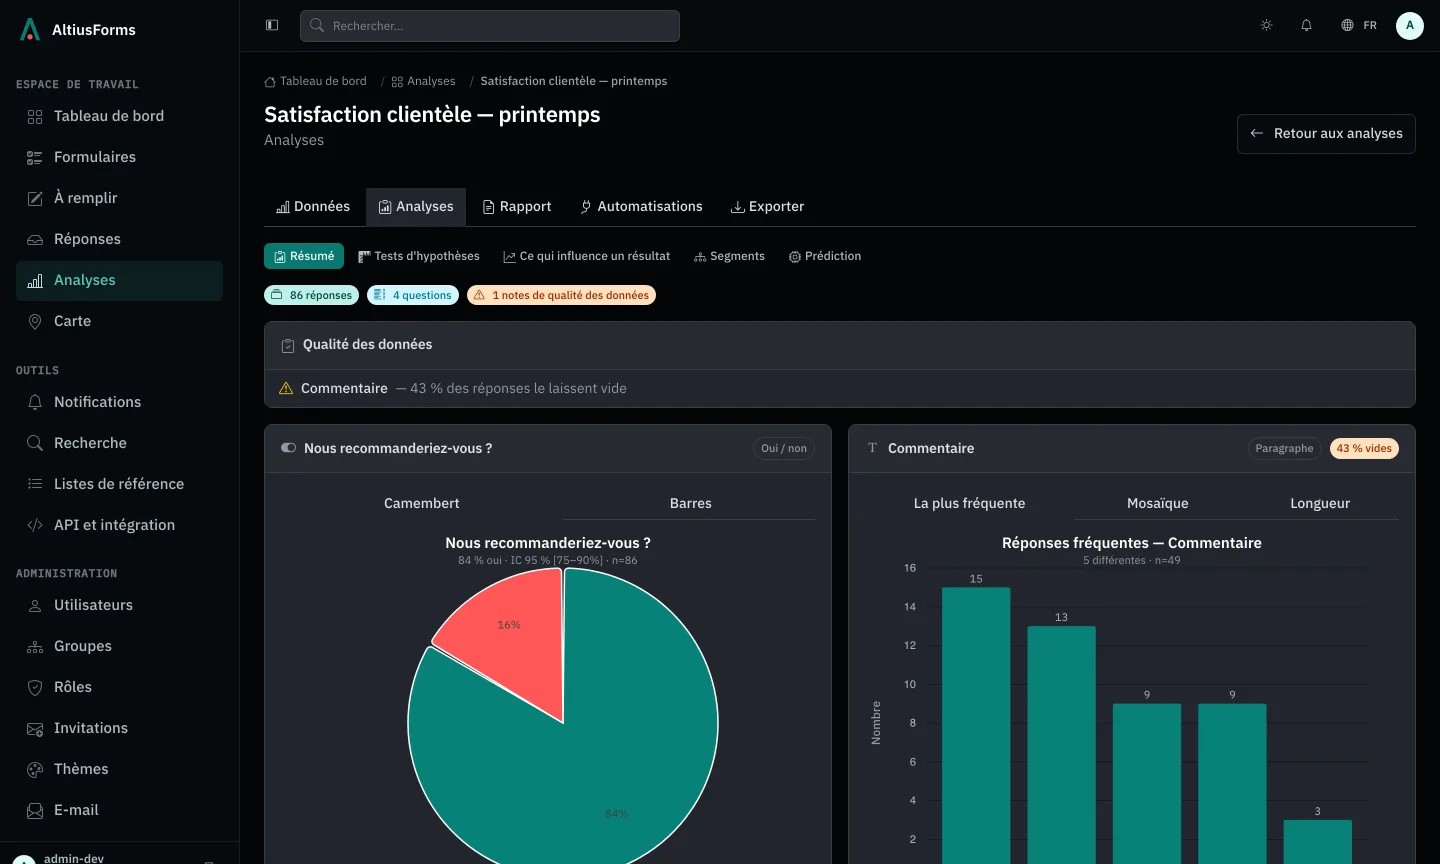
Task: Click the text icon beside Commentaire card
Action: [872, 448]
